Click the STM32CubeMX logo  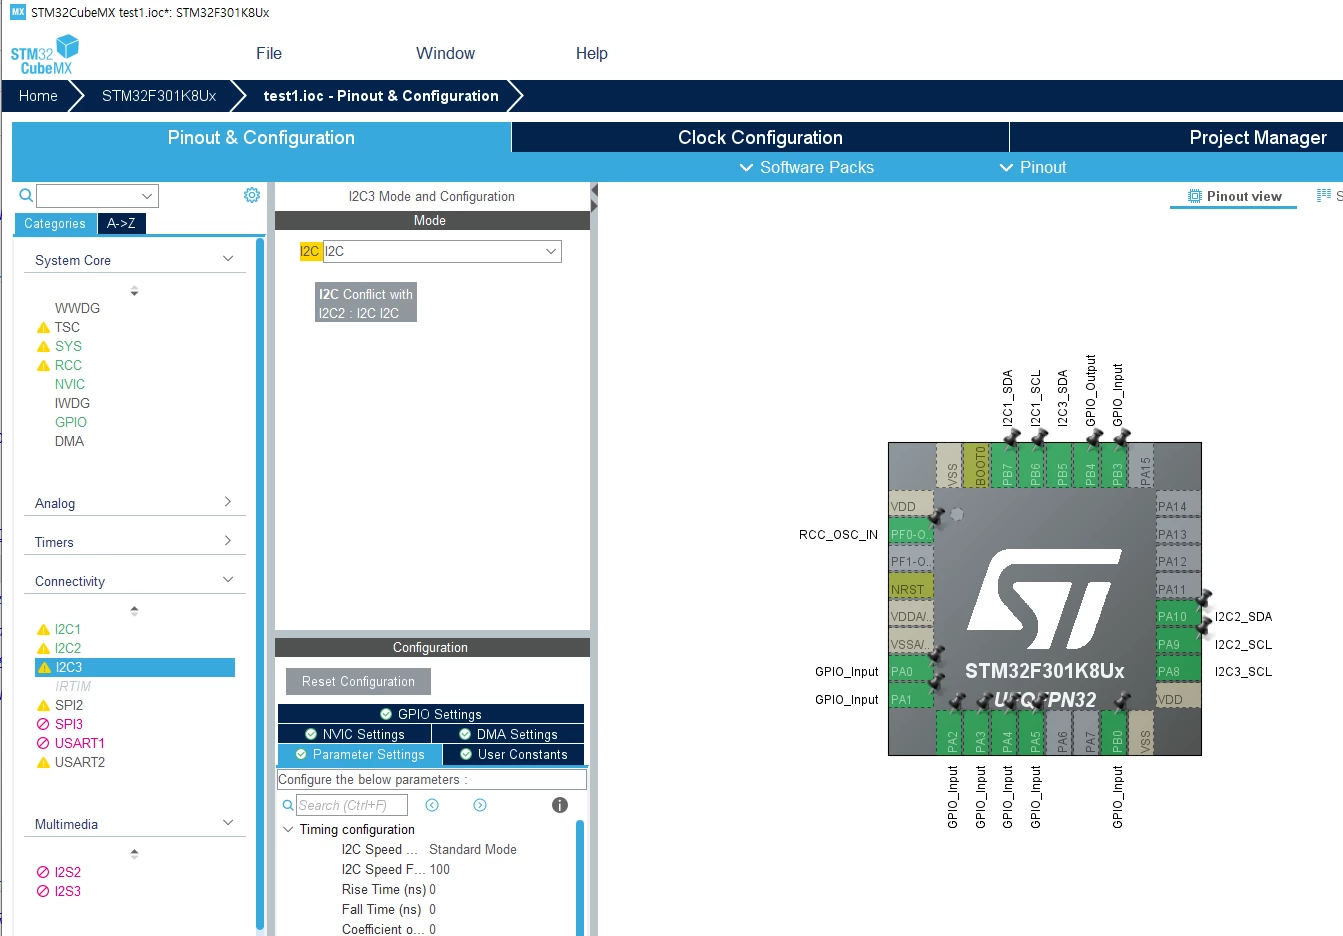coord(45,55)
